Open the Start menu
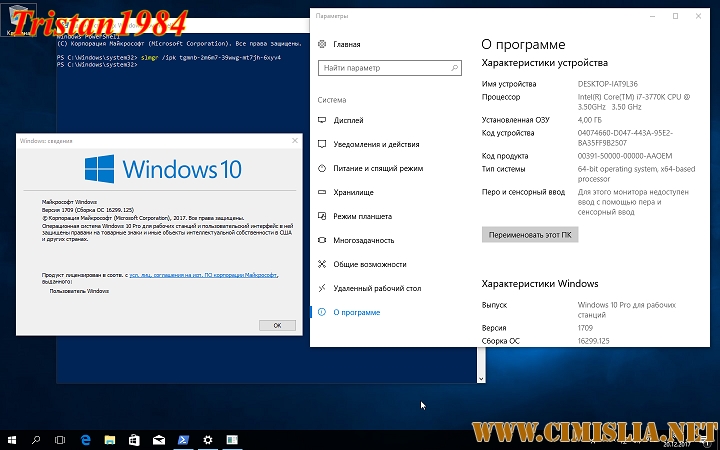 pos(12,439)
